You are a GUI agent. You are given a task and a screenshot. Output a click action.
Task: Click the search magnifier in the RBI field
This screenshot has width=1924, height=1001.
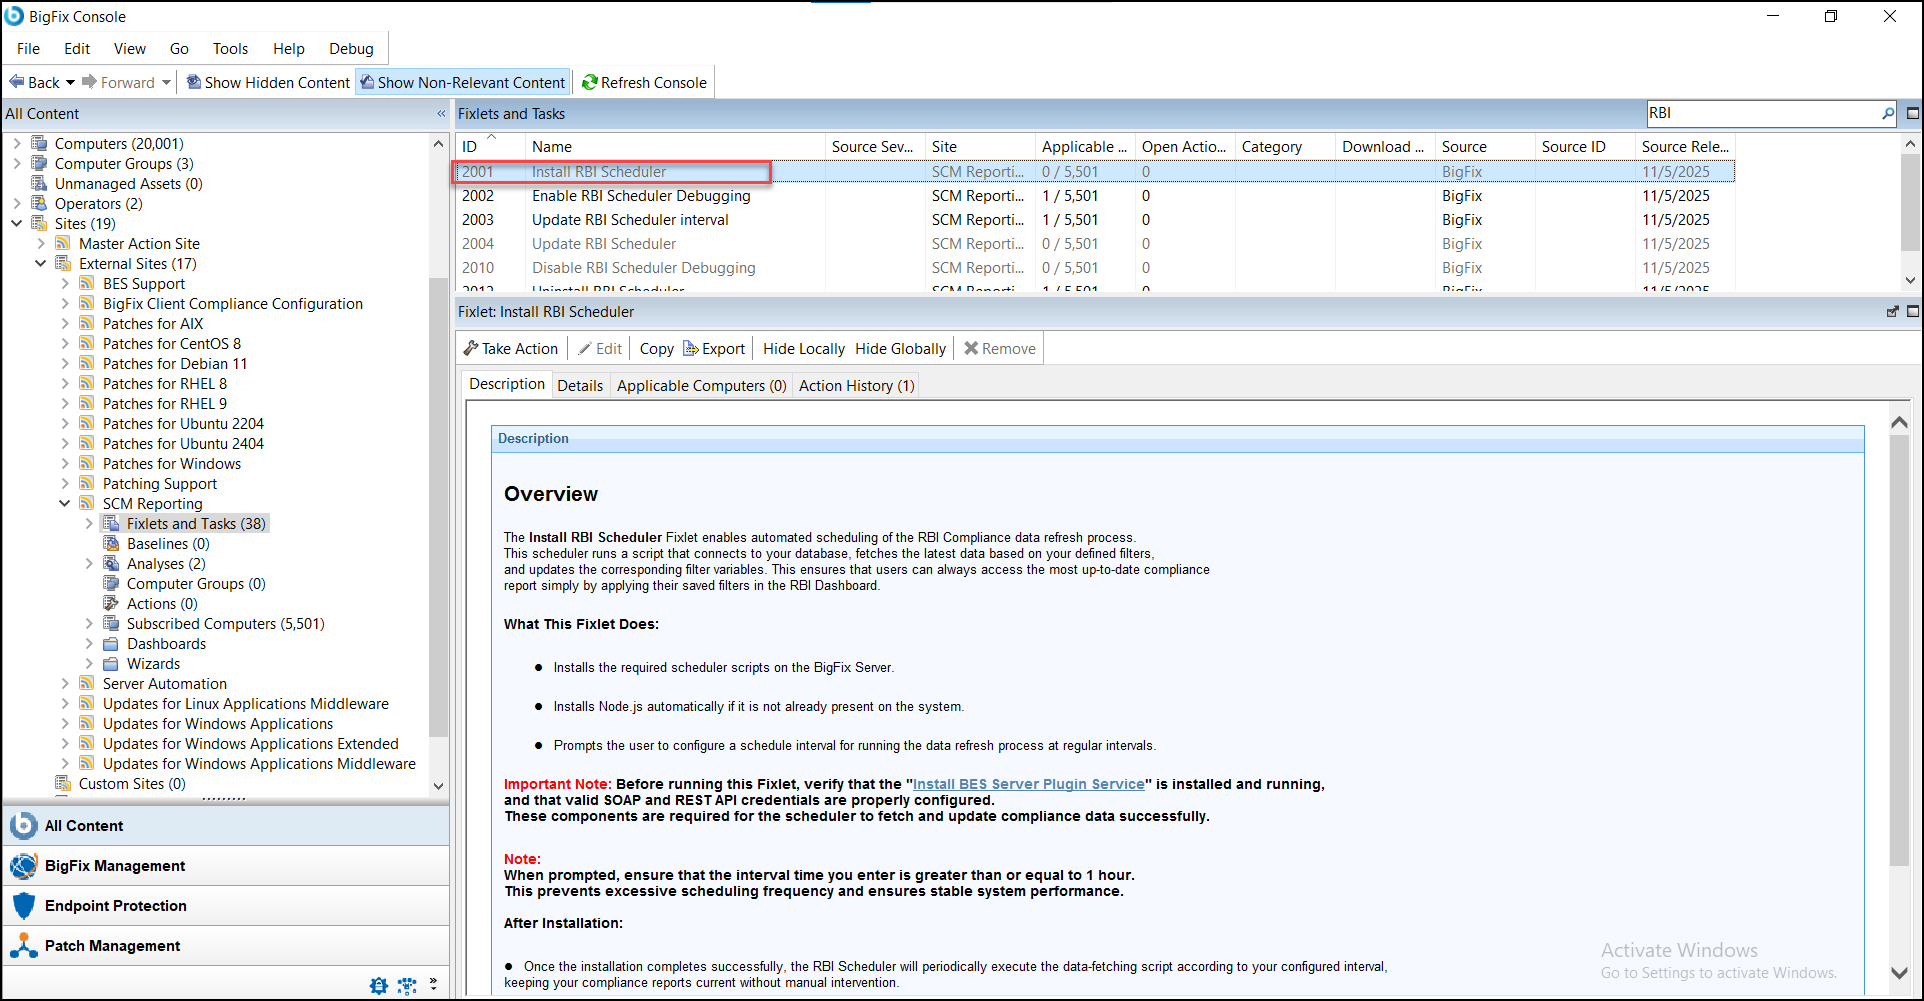[1888, 113]
